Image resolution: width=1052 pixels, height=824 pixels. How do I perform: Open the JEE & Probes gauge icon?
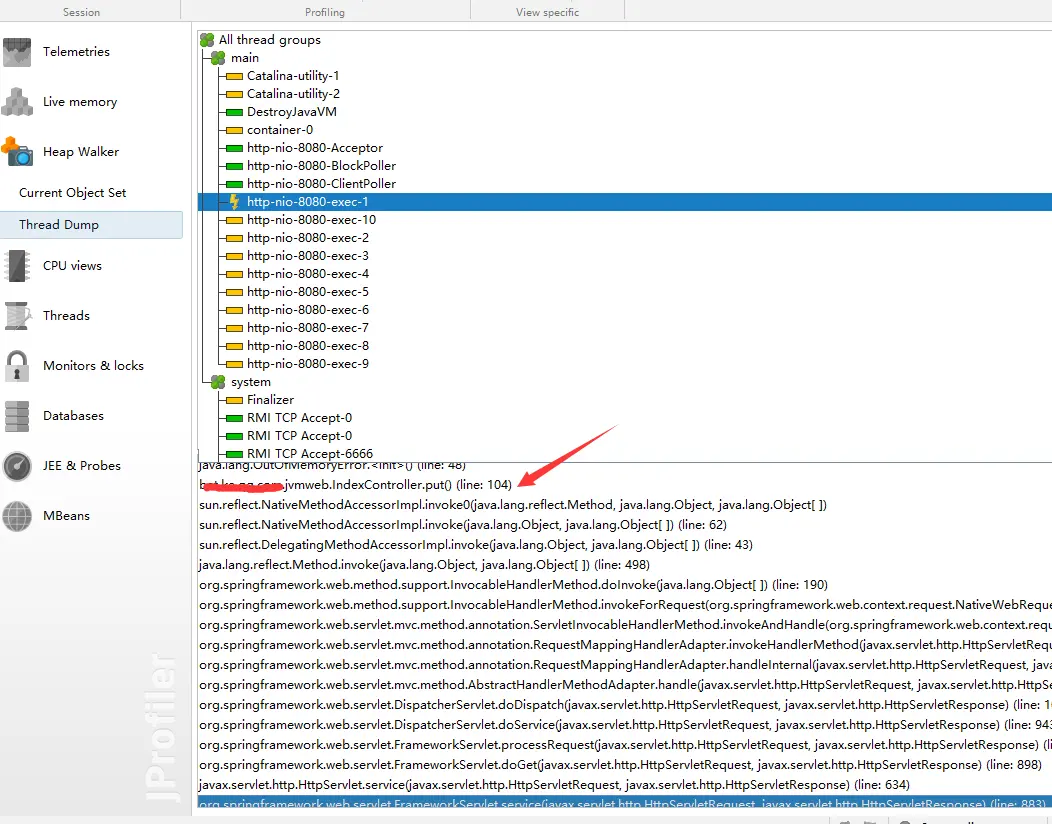point(17,466)
